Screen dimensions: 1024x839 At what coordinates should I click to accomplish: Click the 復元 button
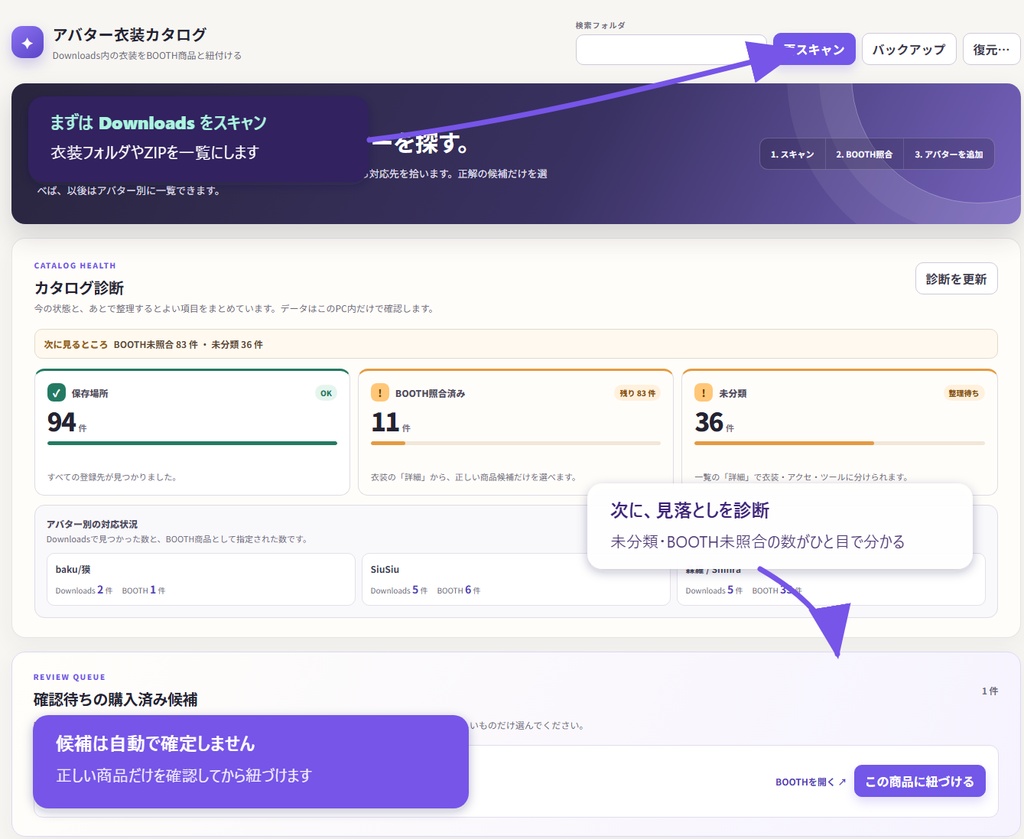pos(991,49)
